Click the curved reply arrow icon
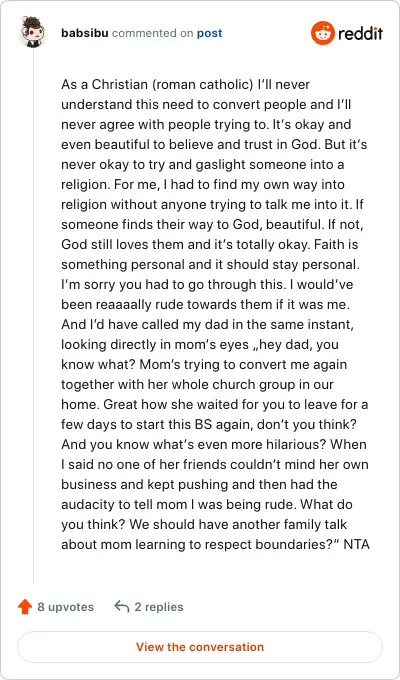Image resolution: width=400 pixels, height=680 pixels. 122,607
